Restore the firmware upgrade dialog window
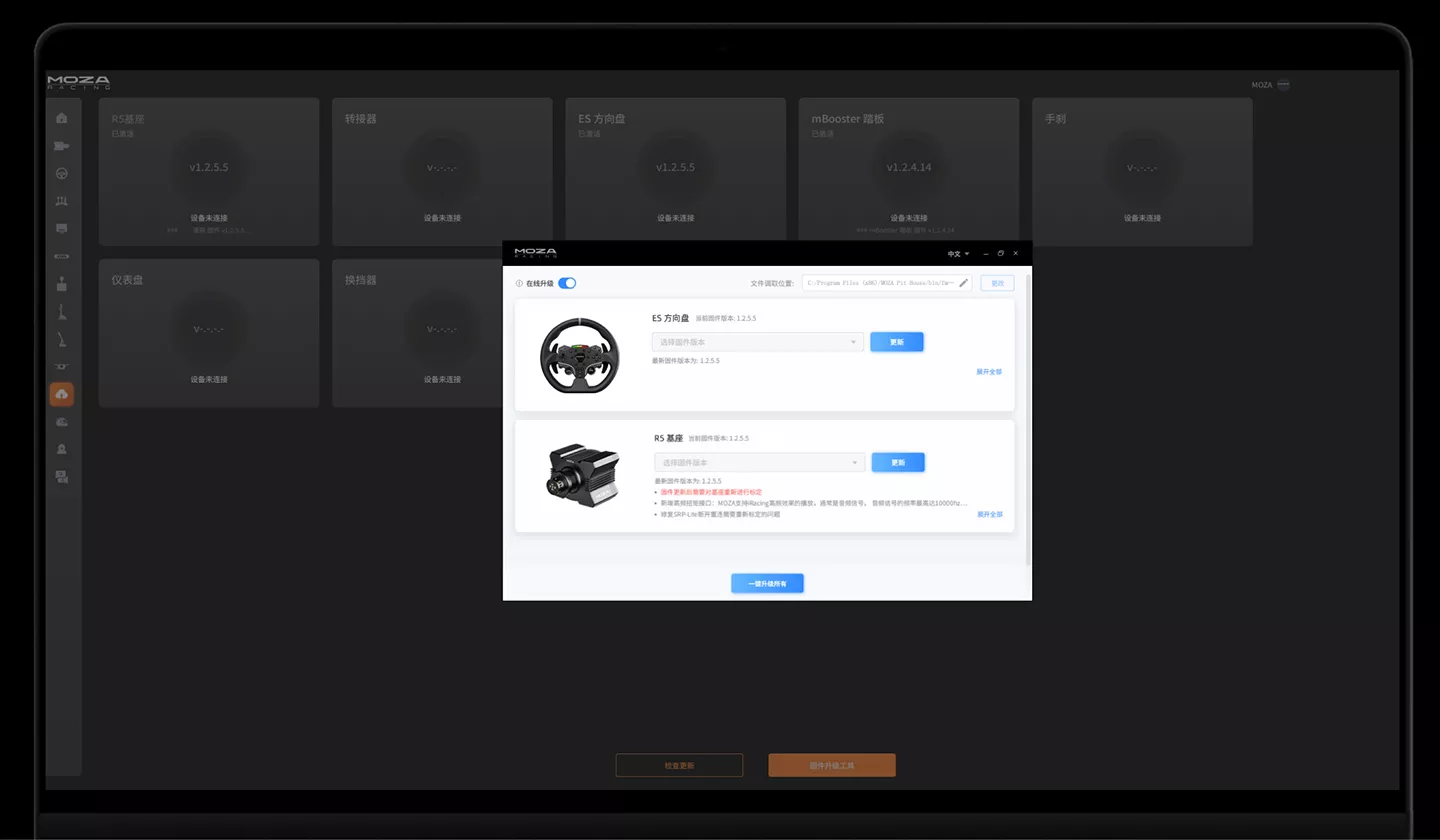Screen dimensions: 1440x840 tap(1000, 253)
